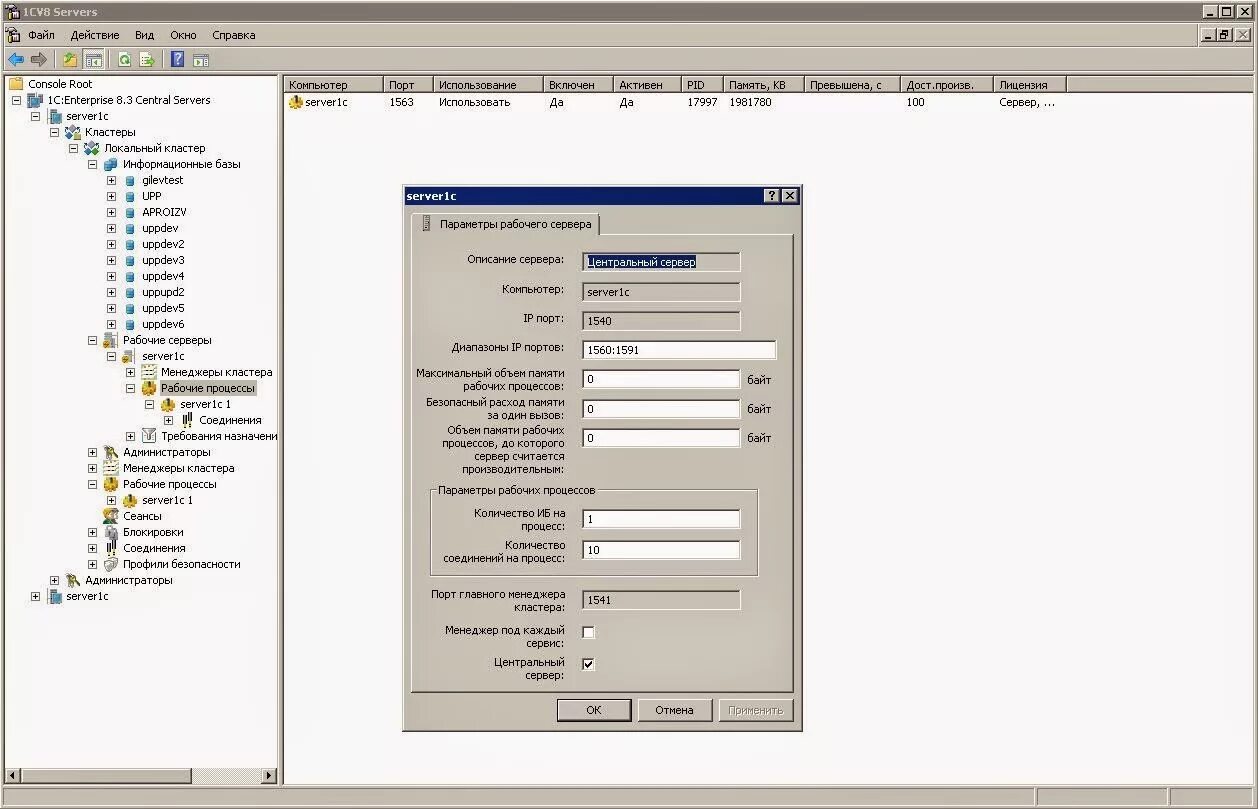Click the Количество ИБ на процесс field

pyautogui.click(x=661, y=519)
